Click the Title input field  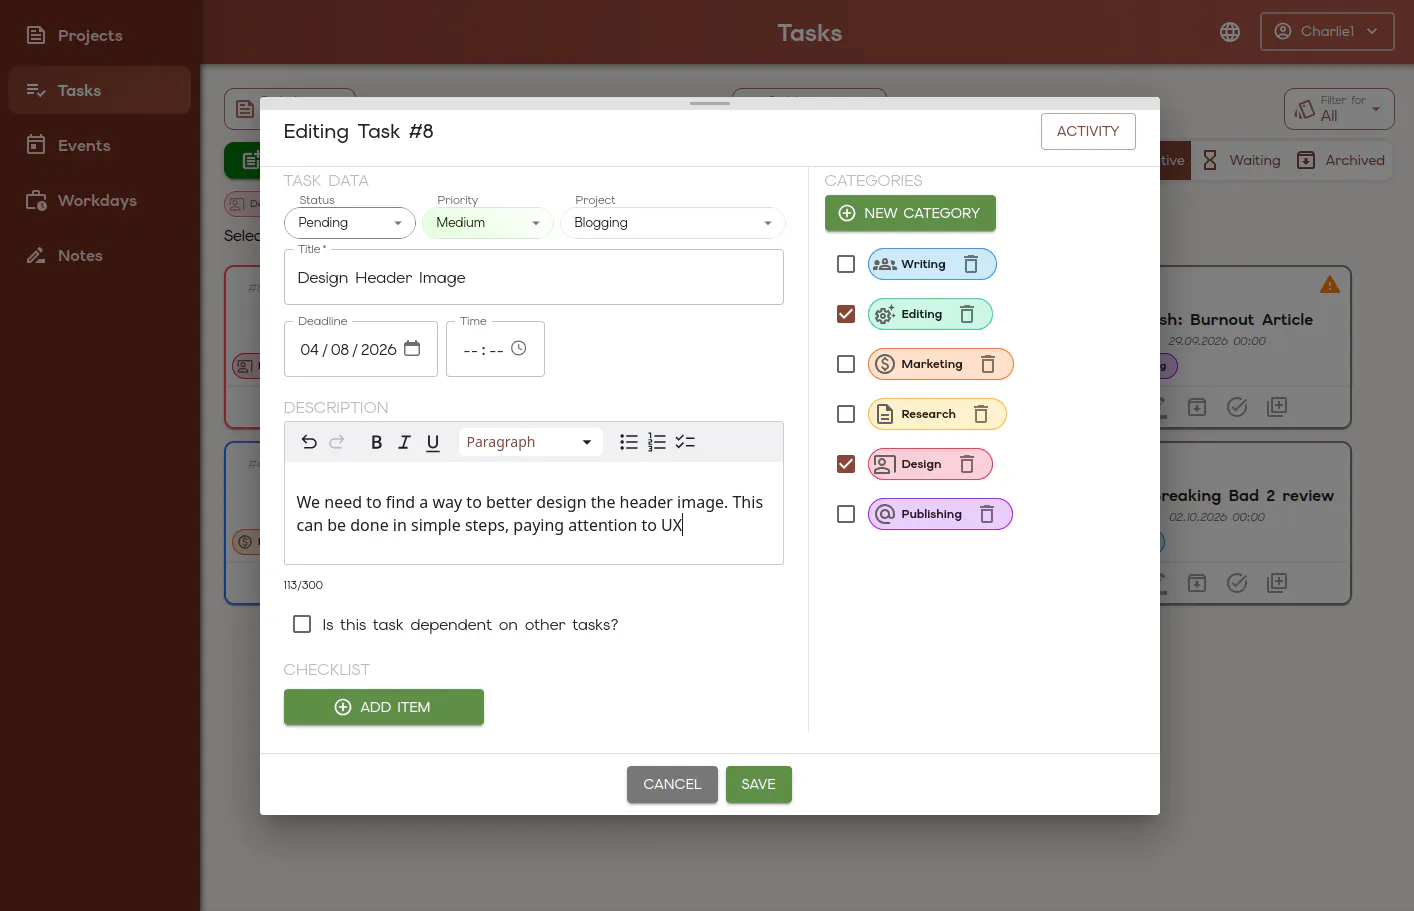pyautogui.click(x=534, y=277)
